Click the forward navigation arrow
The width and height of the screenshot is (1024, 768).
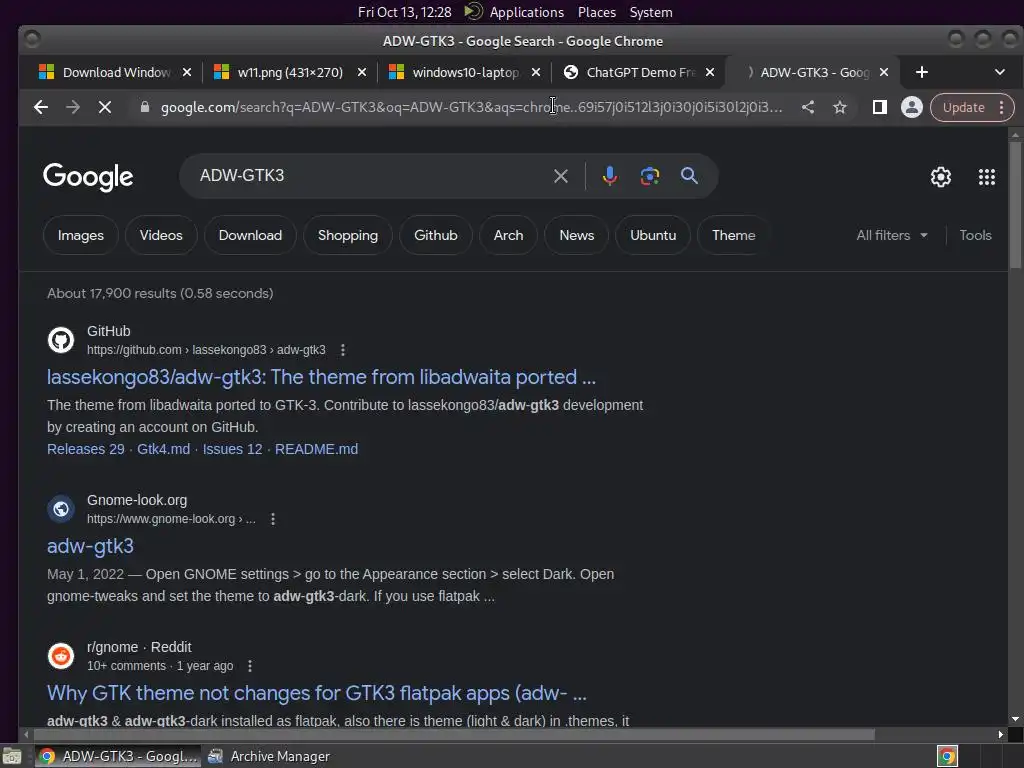(72, 107)
